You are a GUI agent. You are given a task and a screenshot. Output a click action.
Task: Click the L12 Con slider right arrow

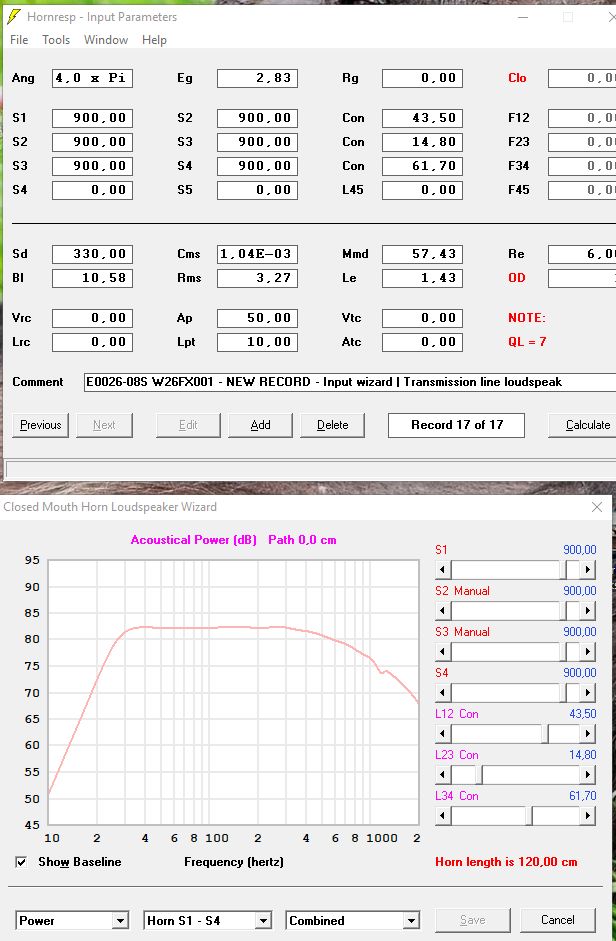point(588,734)
